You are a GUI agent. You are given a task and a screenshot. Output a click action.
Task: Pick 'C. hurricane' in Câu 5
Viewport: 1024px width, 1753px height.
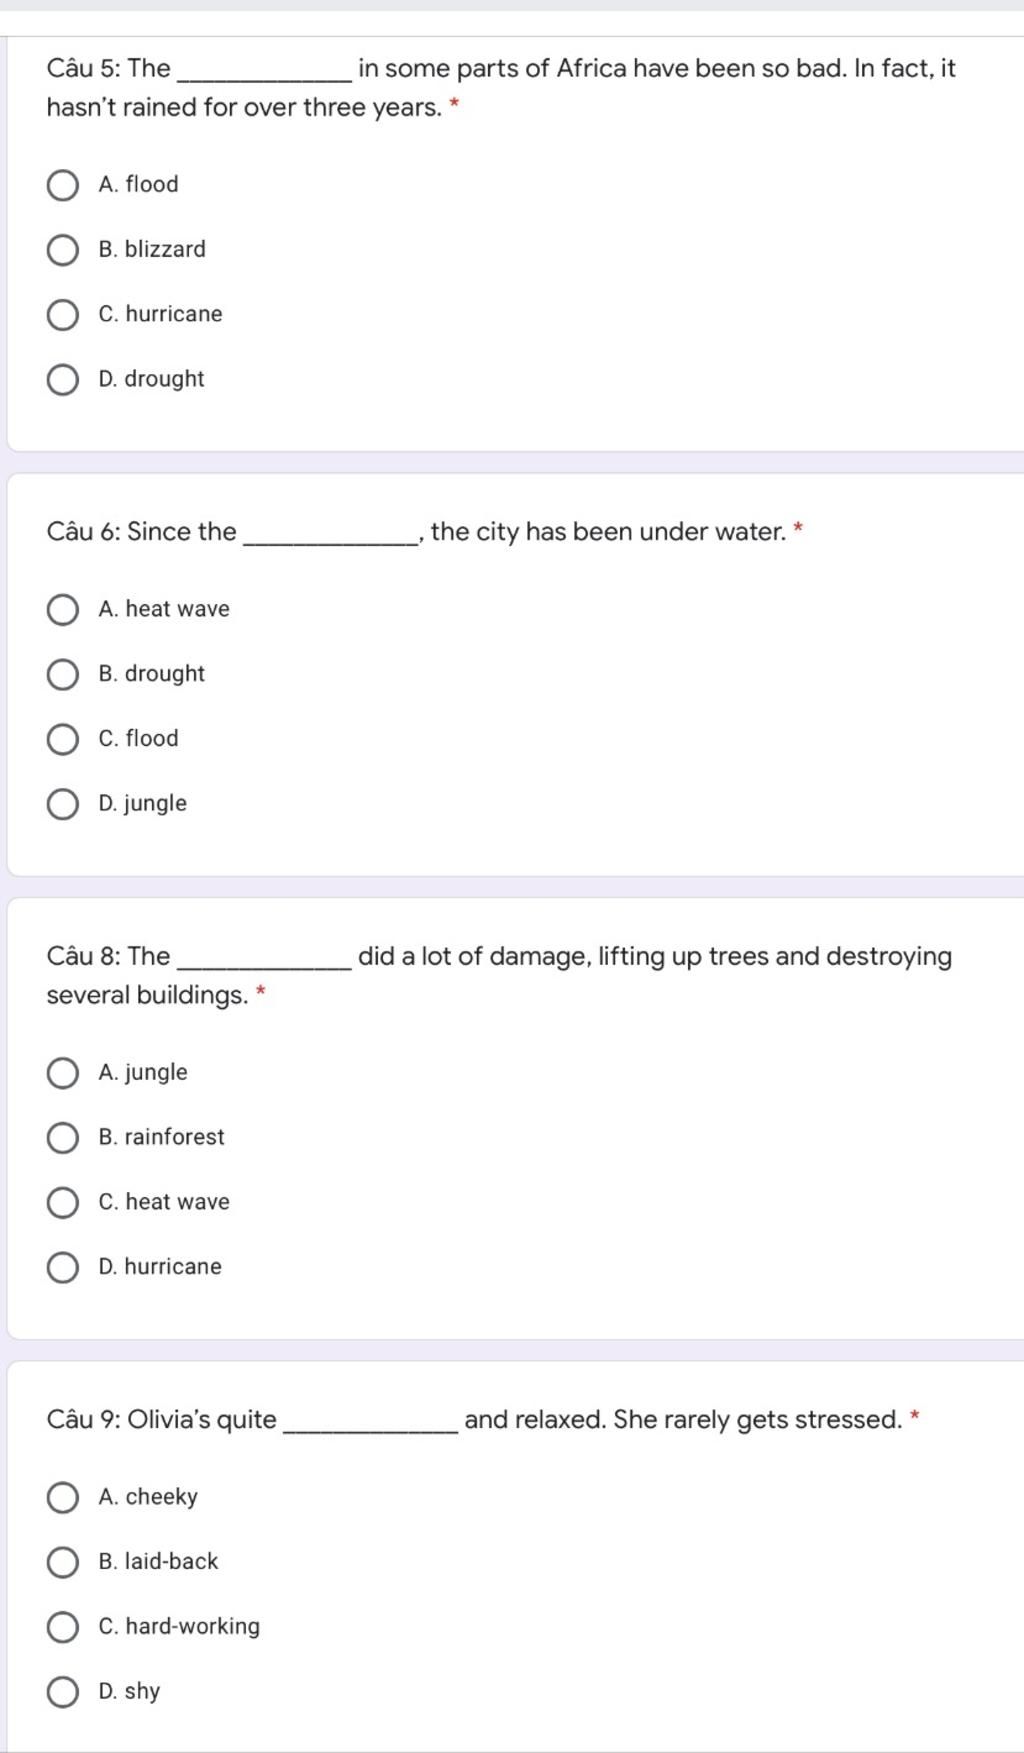[63, 315]
